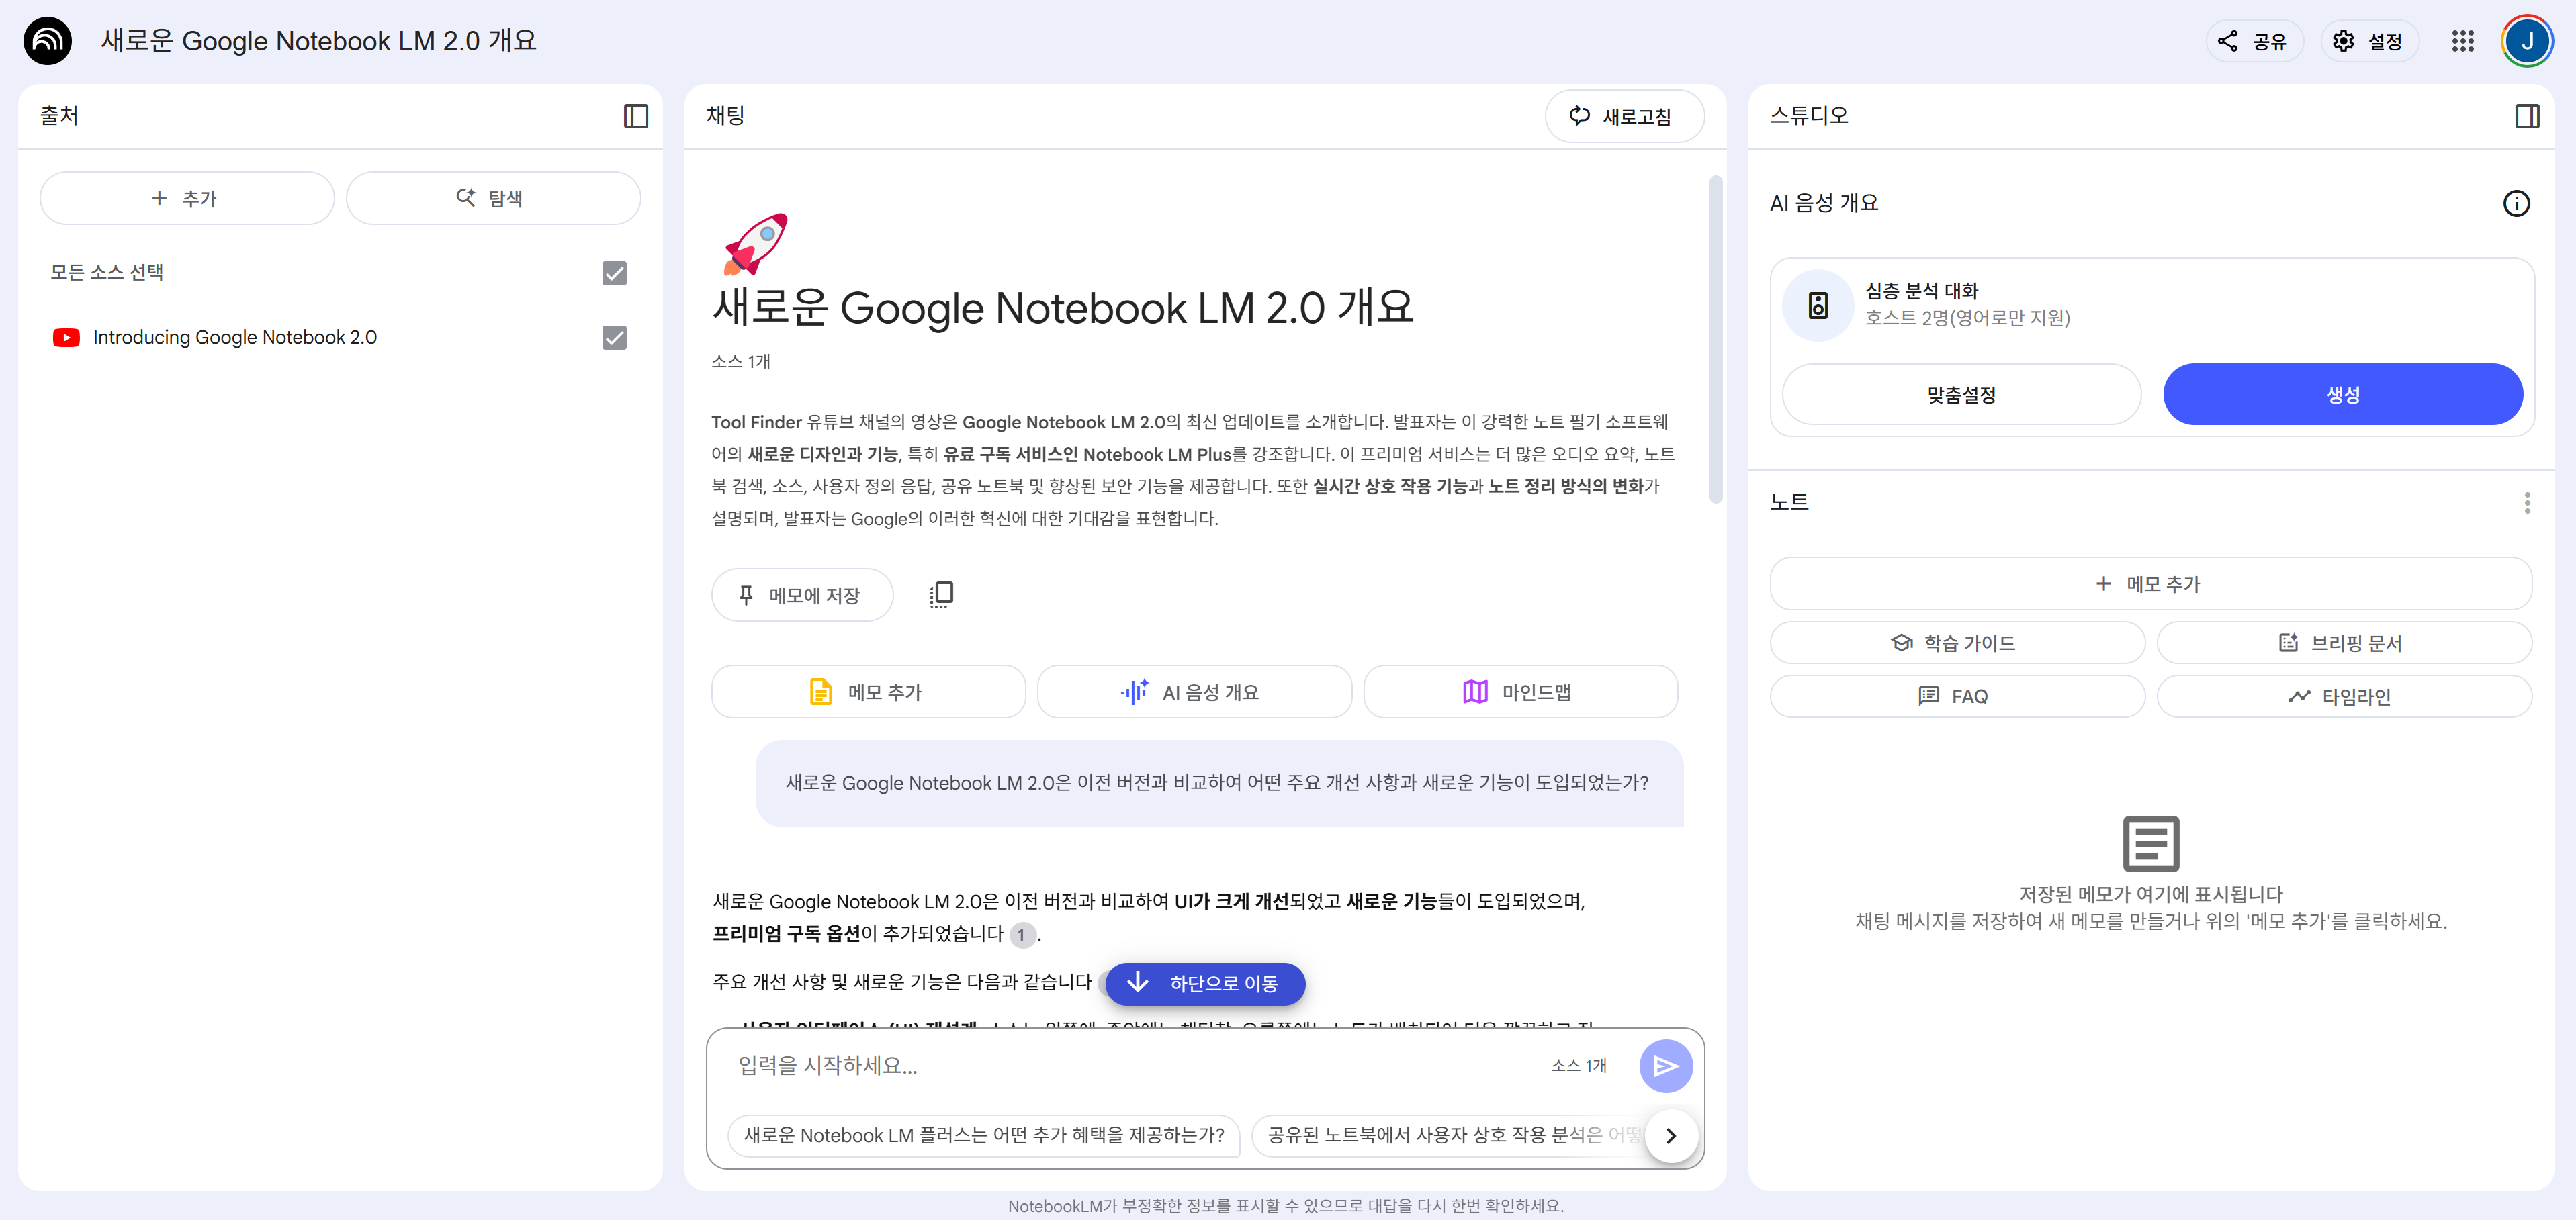The height and width of the screenshot is (1220, 2576).
Task: Click the YouTube source icon
Action: (66, 338)
